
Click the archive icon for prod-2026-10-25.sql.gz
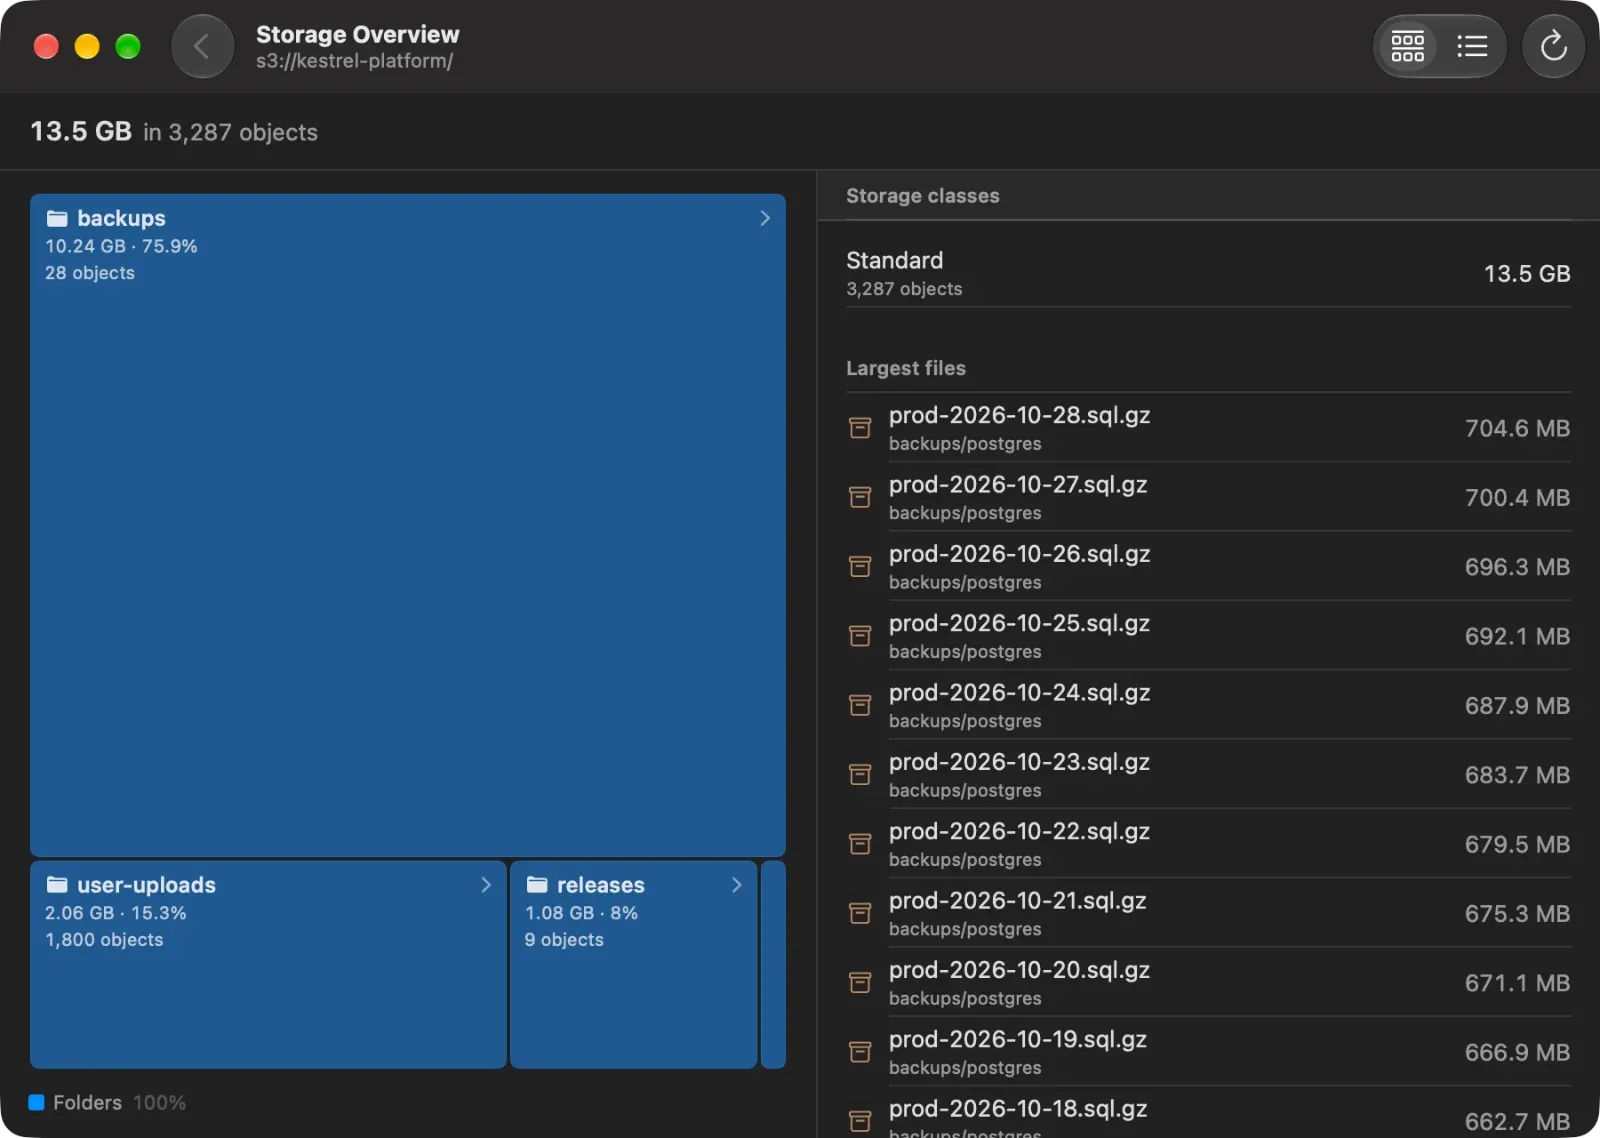(860, 636)
